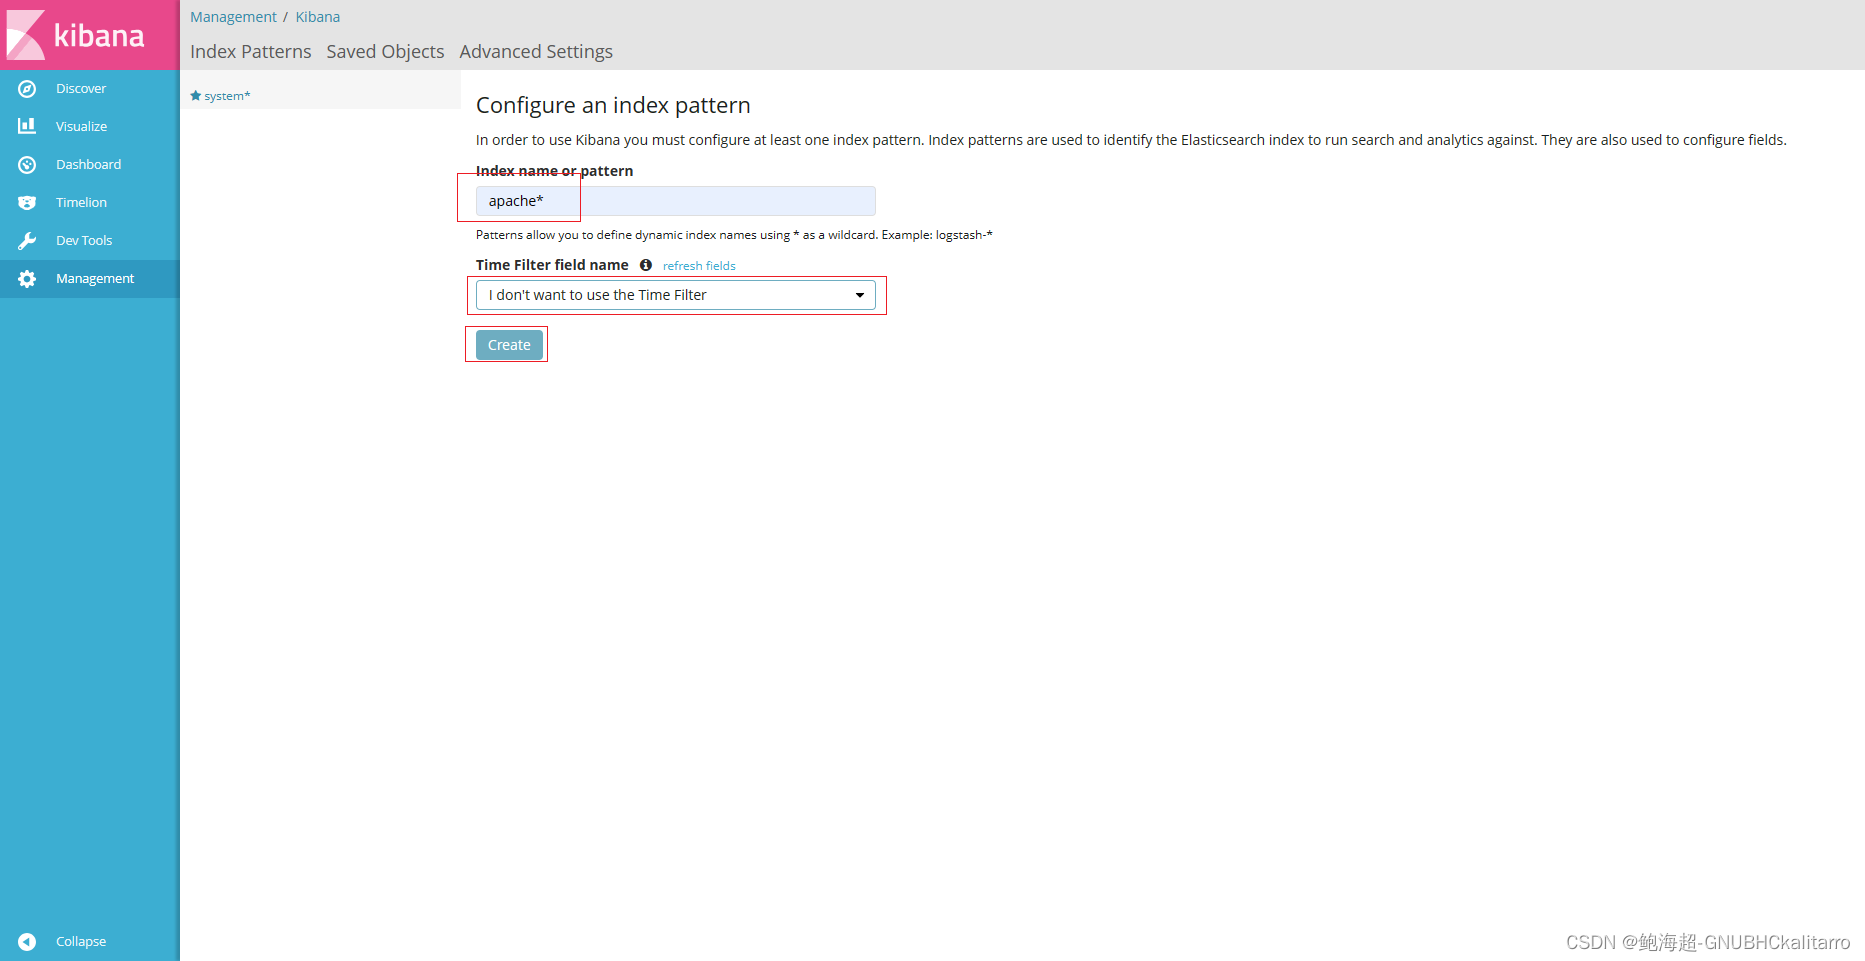
Task: Select Management in the sidebar
Action: (x=95, y=279)
